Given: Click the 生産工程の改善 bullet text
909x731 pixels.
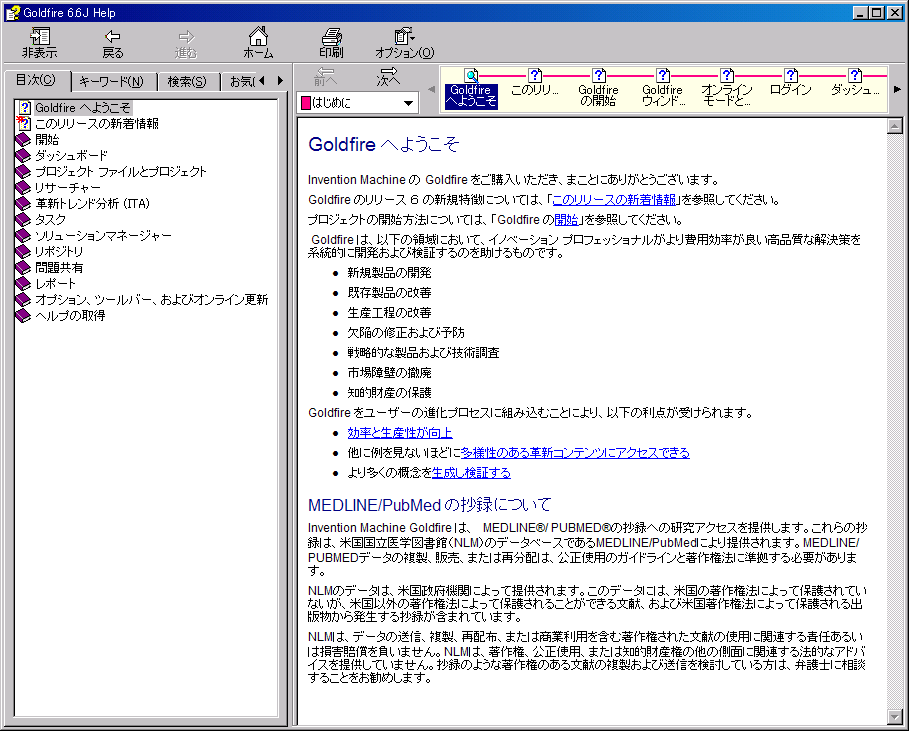Looking at the screenshot, I should [389, 313].
